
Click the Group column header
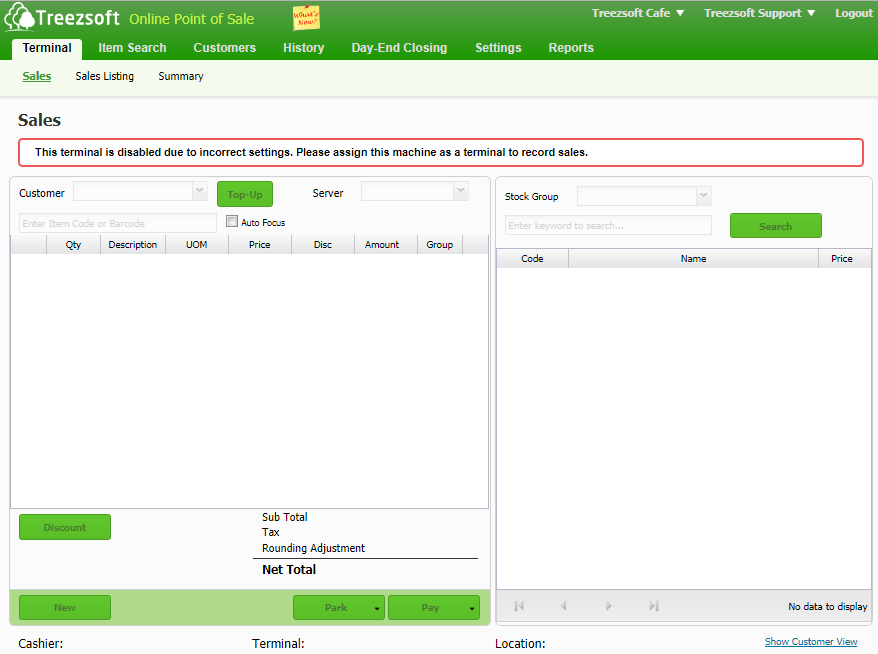(440, 245)
